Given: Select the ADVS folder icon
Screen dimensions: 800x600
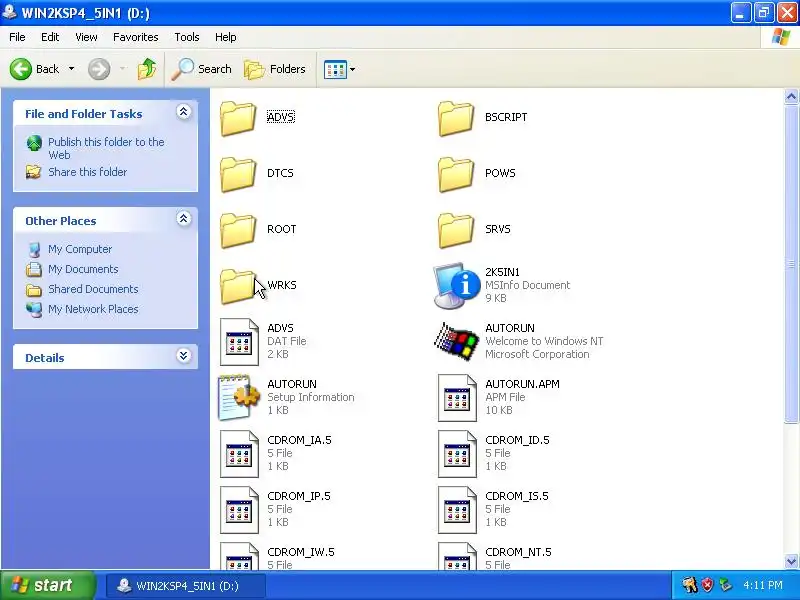Looking at the screenshot, I should pos(238,118).
